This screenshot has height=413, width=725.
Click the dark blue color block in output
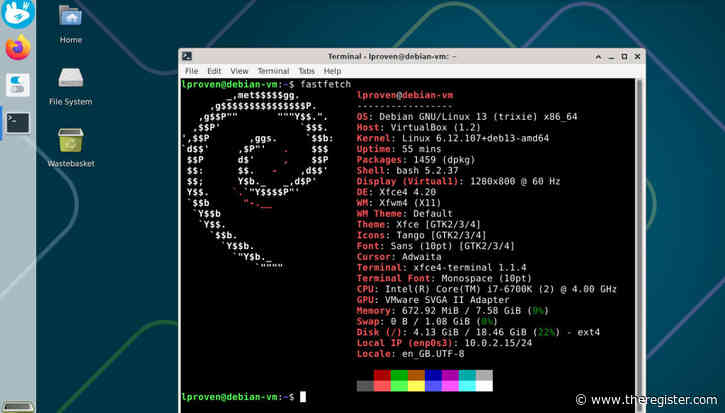[433, 375]
